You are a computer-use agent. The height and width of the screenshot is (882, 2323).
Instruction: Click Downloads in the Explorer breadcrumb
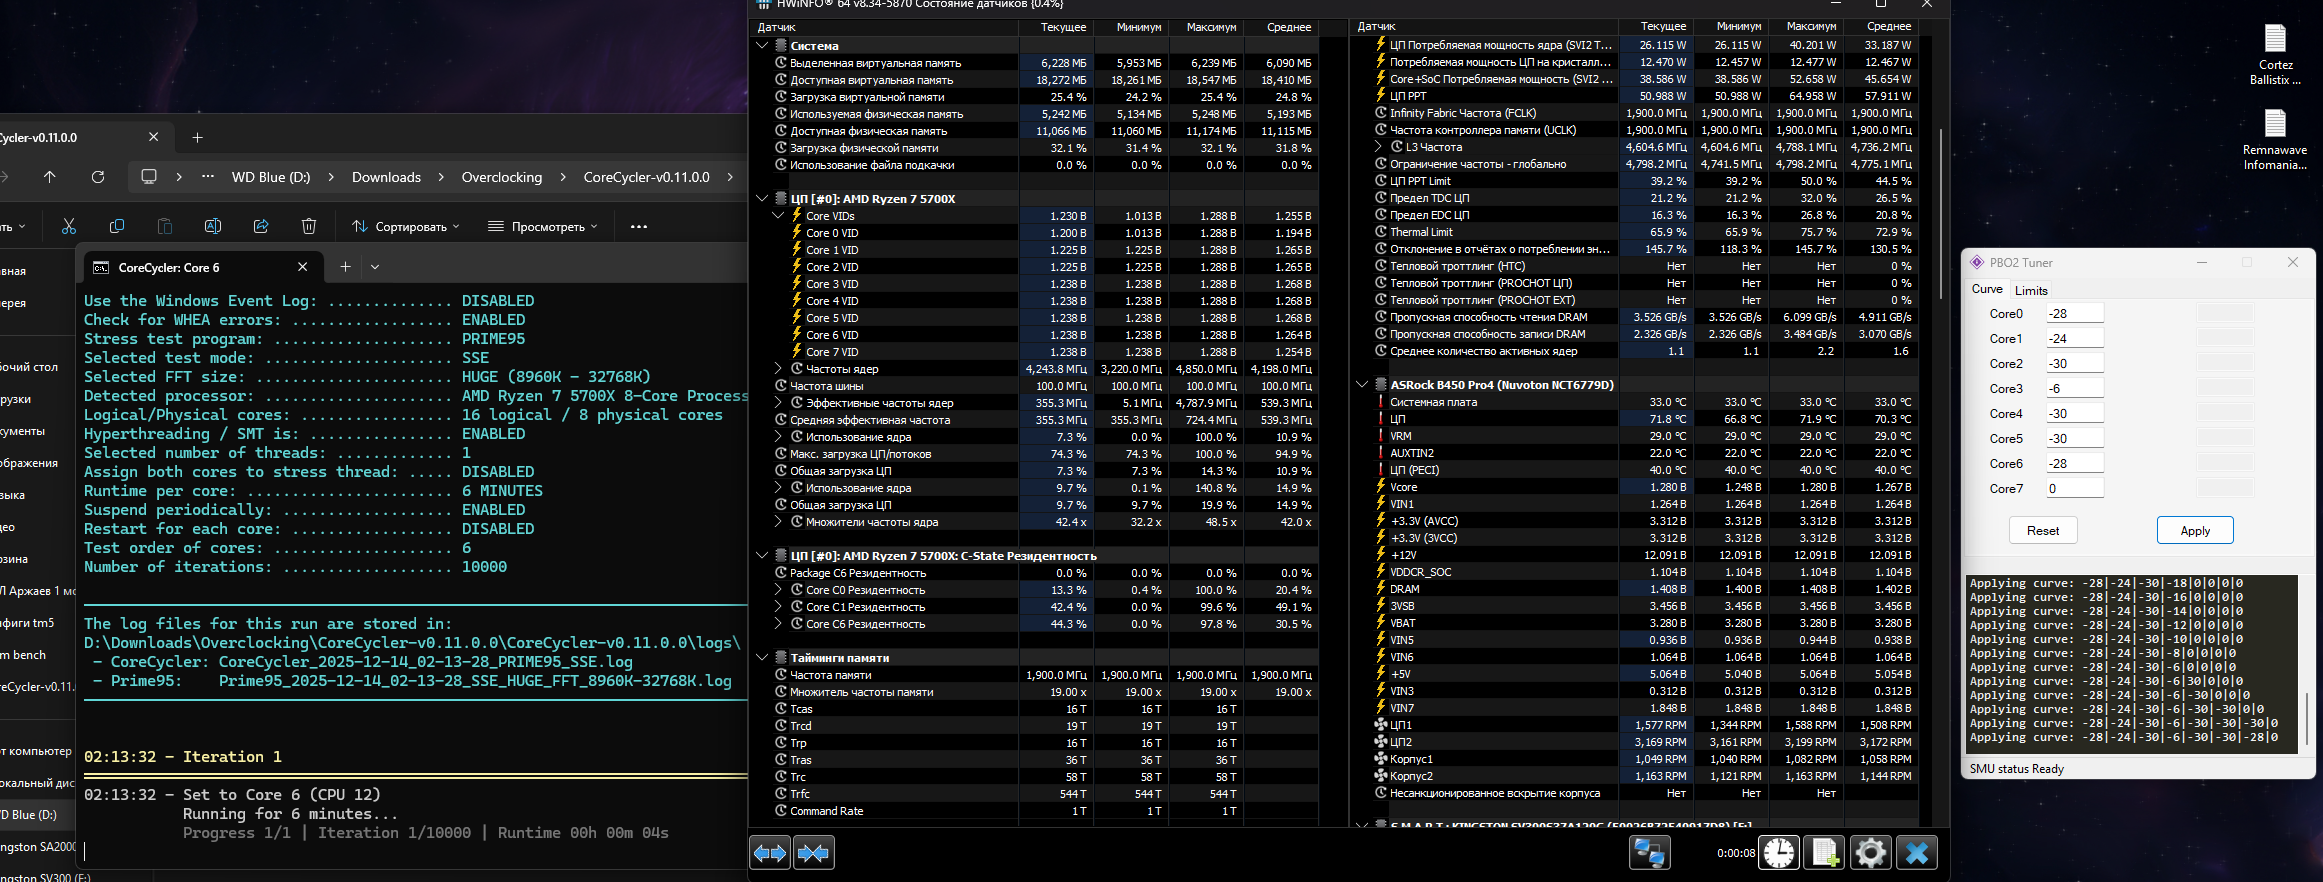coord(386,177)
